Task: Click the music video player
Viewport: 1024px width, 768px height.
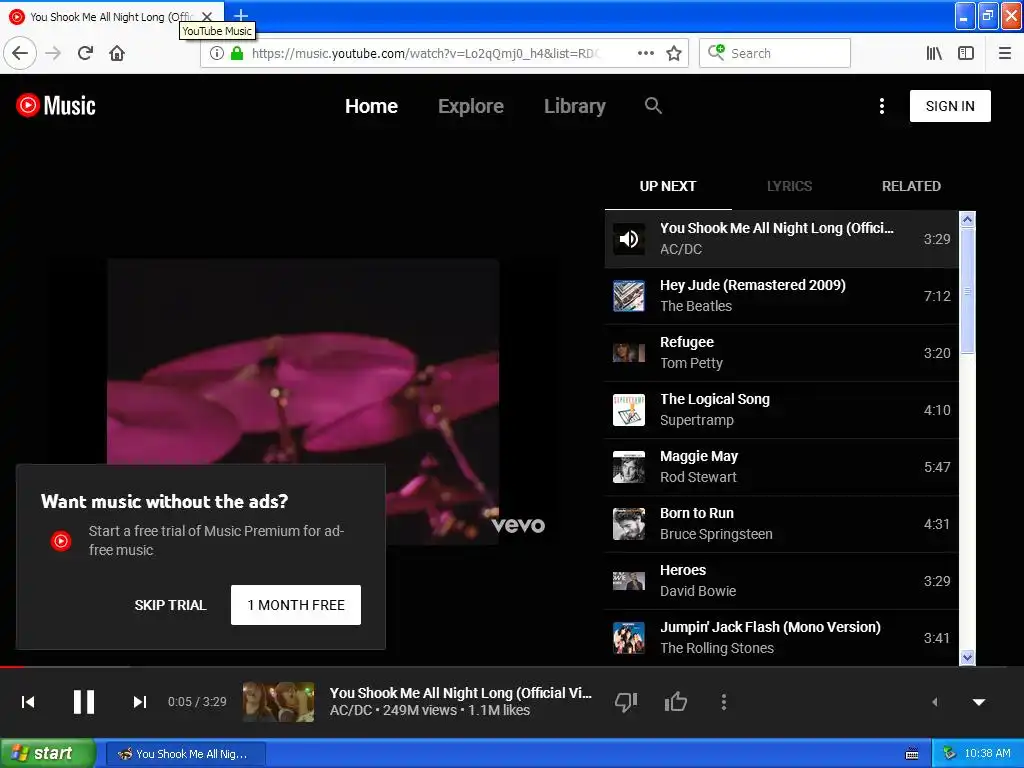Action: pyautogui.click(x=303, y=401)
